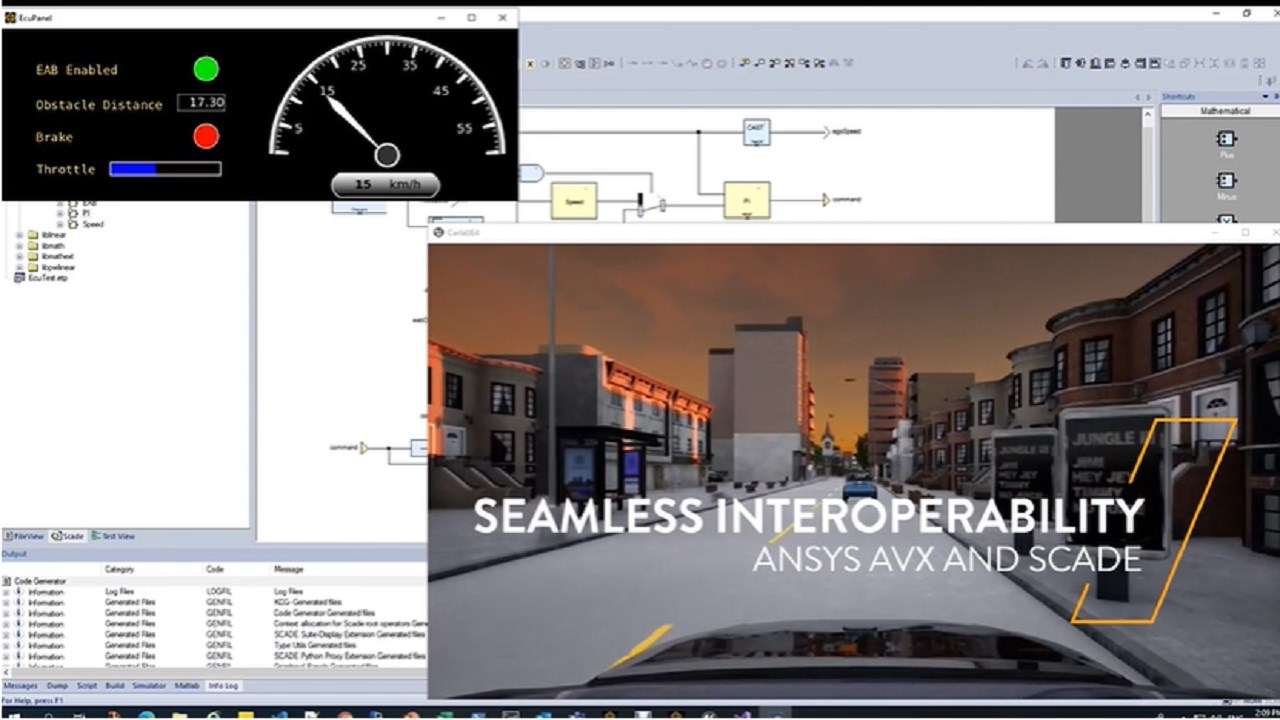Expand the libpwlinear library folder

pos(20,268)
